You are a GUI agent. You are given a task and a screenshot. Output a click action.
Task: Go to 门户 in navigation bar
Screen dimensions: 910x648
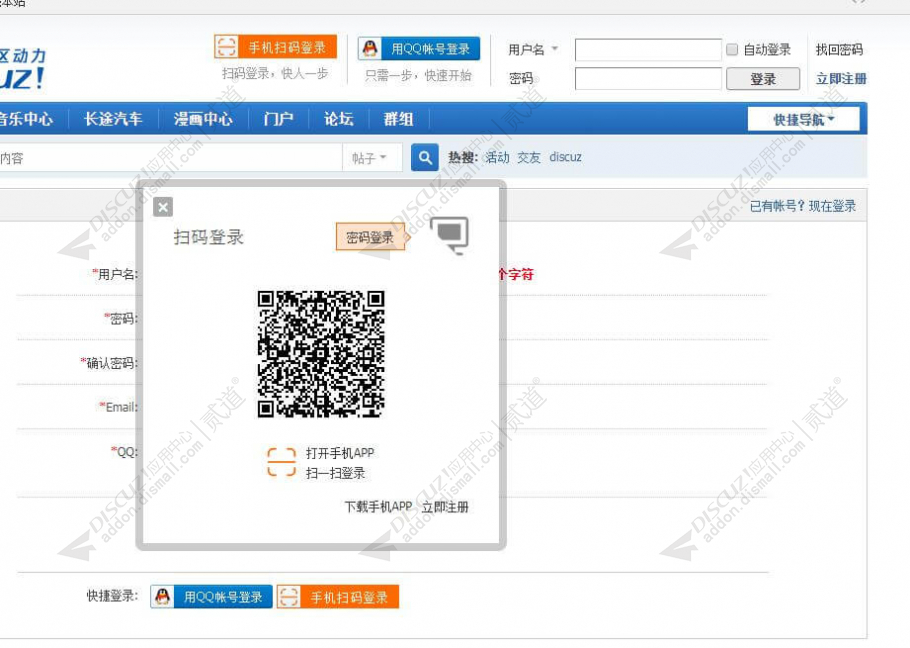279,119
